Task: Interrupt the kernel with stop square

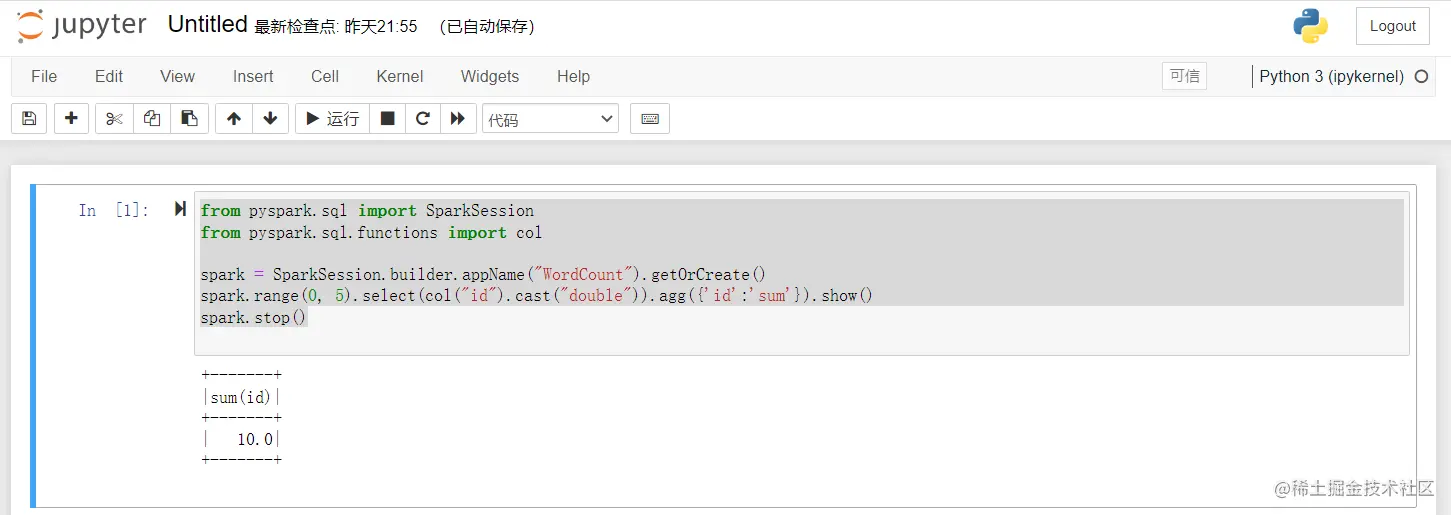Action: pyautogui.click(x=388, y=119)
